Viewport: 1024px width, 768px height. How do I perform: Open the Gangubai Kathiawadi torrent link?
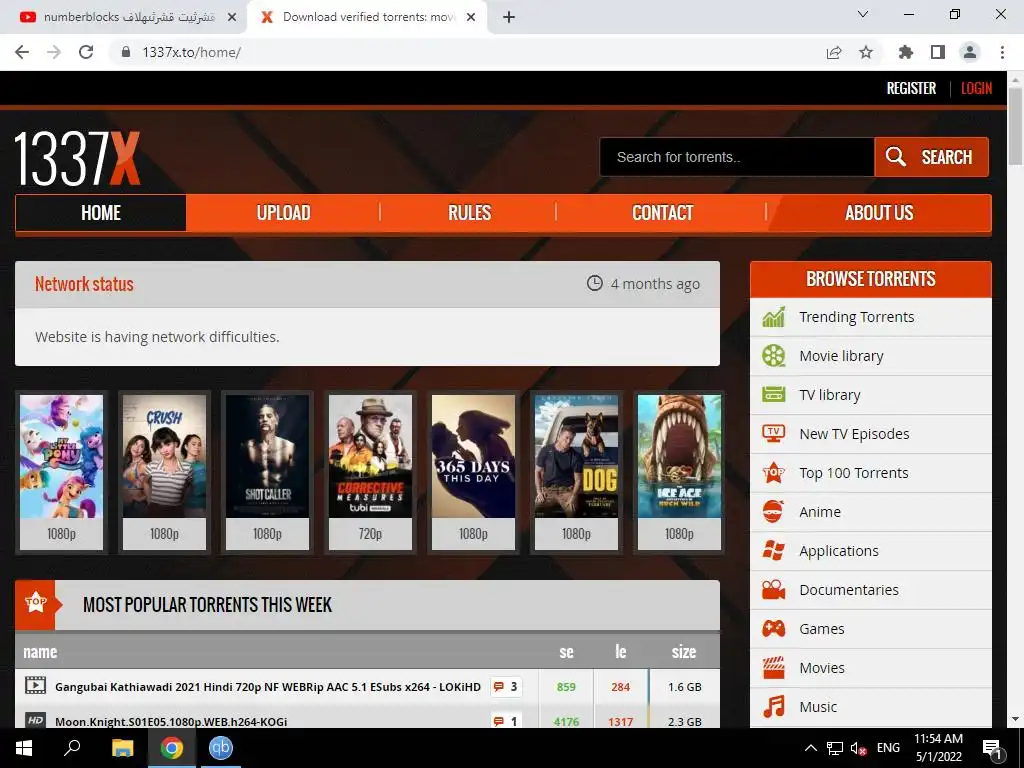click(x=268, y=687)
